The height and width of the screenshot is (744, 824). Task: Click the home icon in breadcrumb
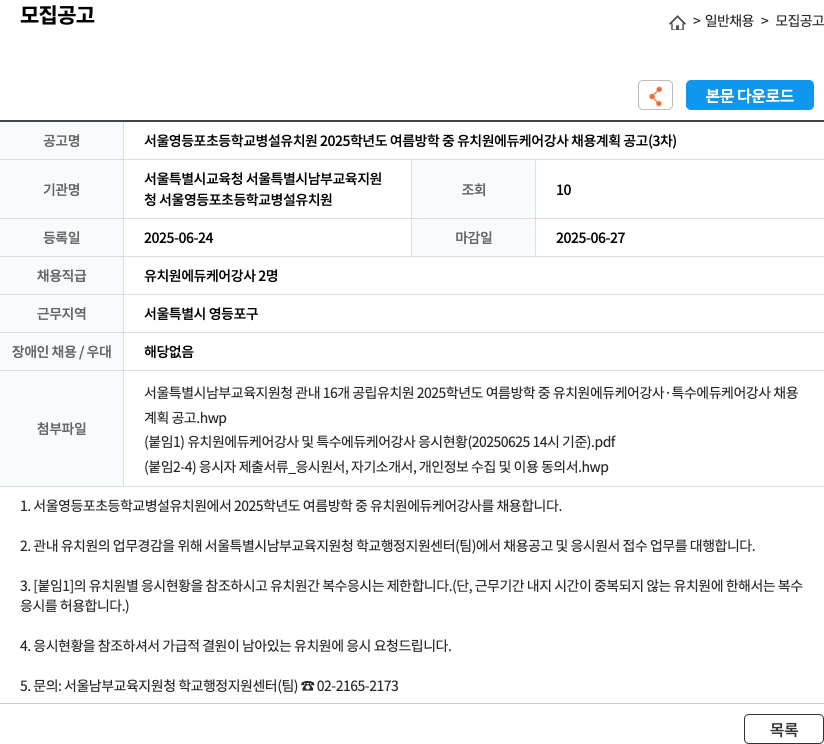point(677,22)
